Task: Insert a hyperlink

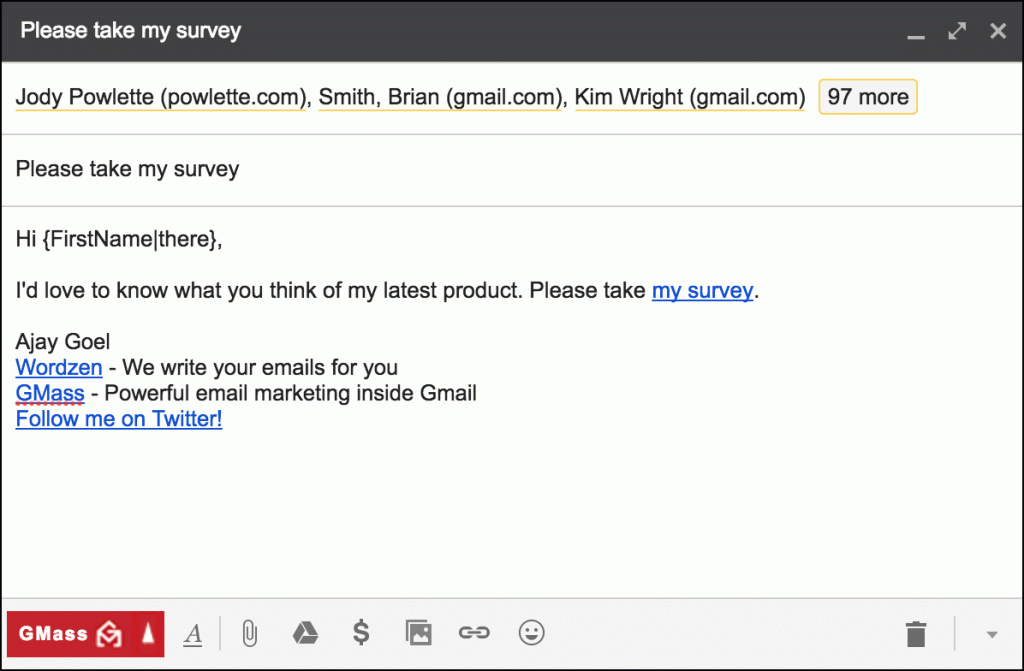Action: [x=474, y=633]
